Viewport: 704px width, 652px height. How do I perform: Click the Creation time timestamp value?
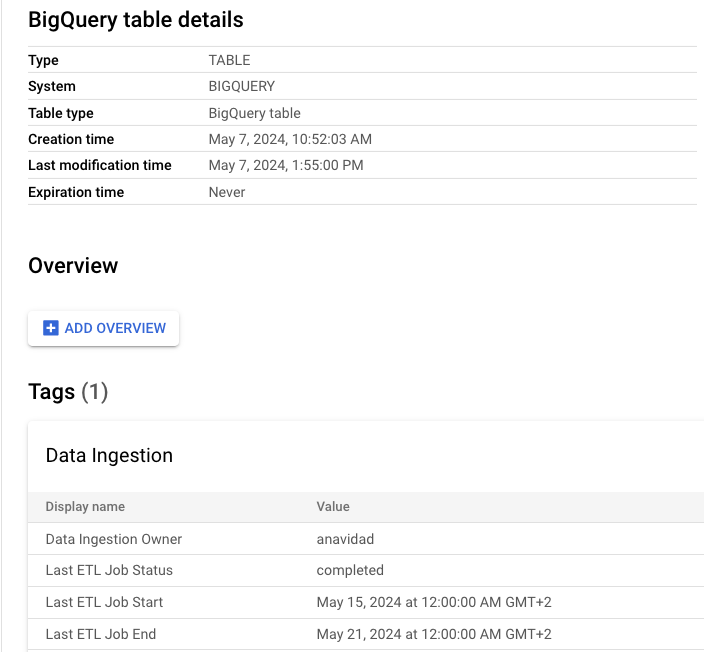click(290, 139)
